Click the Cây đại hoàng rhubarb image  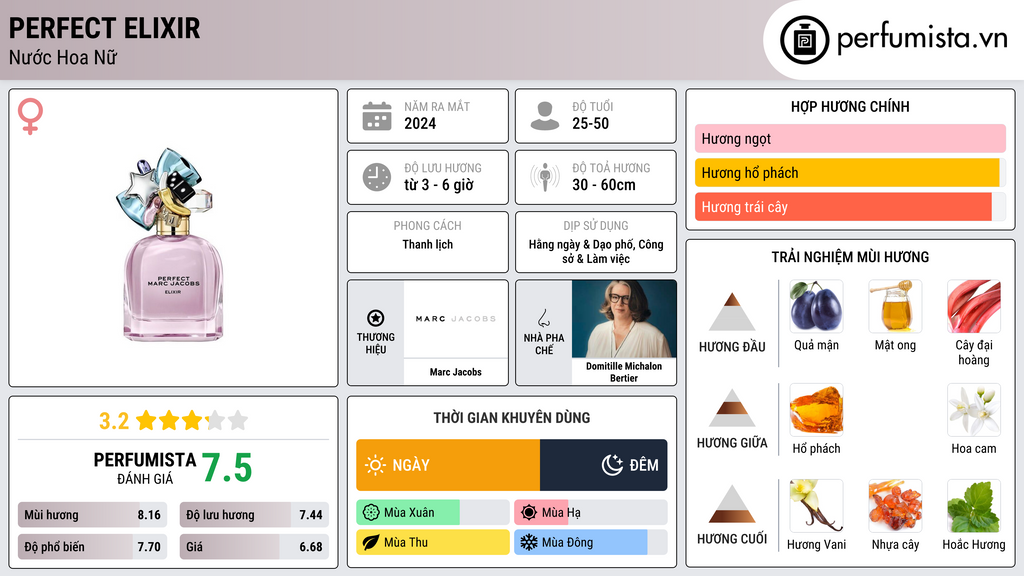pos(974,306)
